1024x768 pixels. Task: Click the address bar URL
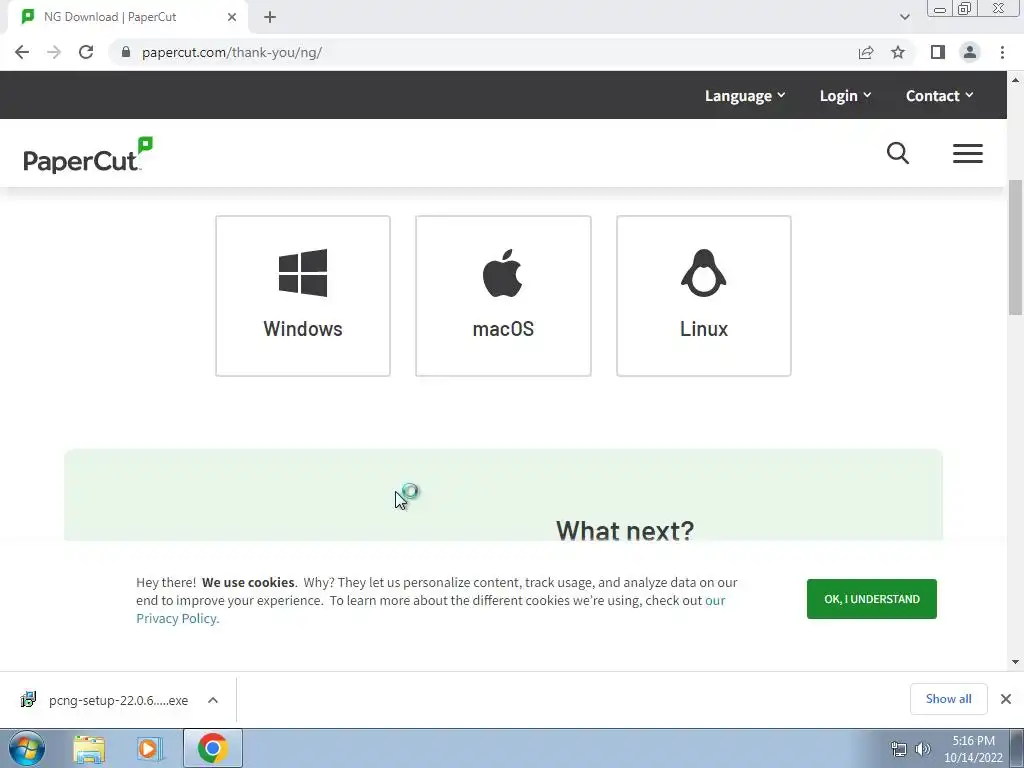coord(232,52)
